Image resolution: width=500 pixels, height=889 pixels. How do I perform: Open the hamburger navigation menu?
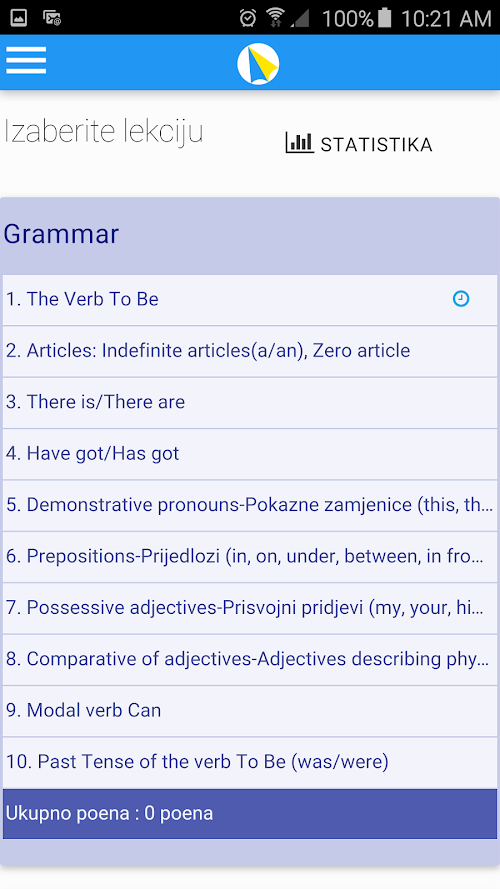tap(26, 60)
